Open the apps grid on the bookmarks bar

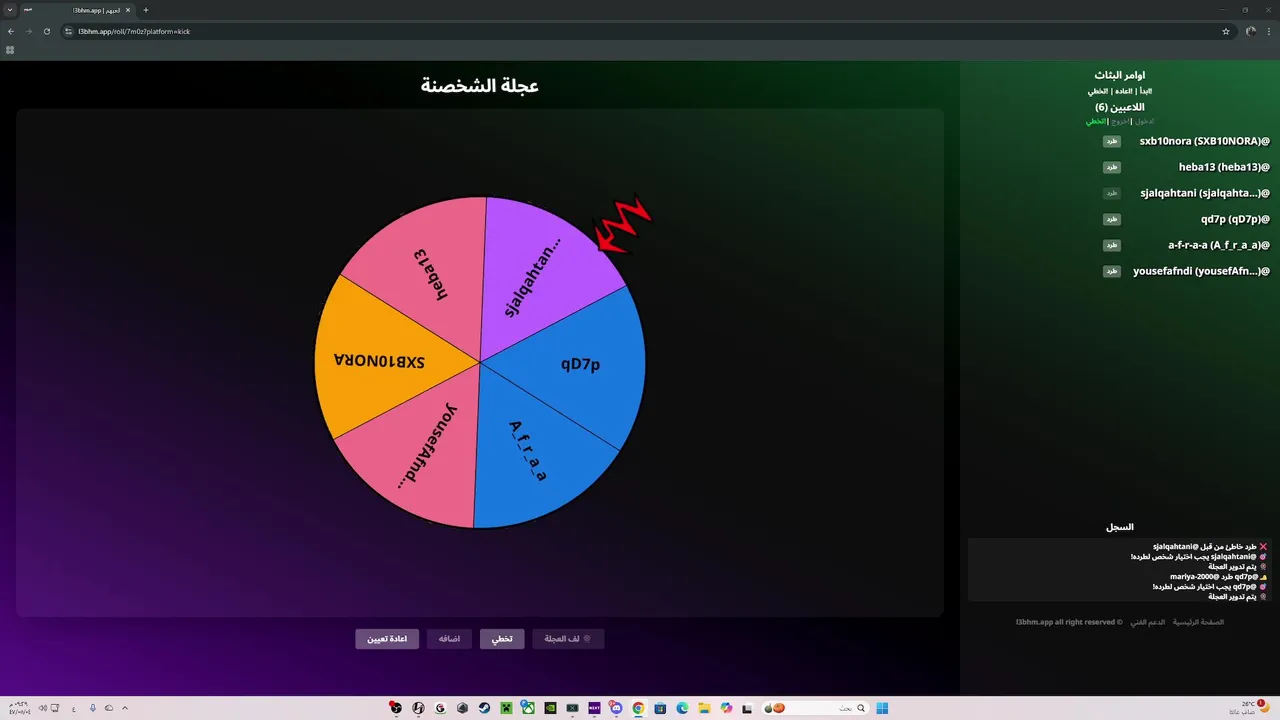click(10, 50)
